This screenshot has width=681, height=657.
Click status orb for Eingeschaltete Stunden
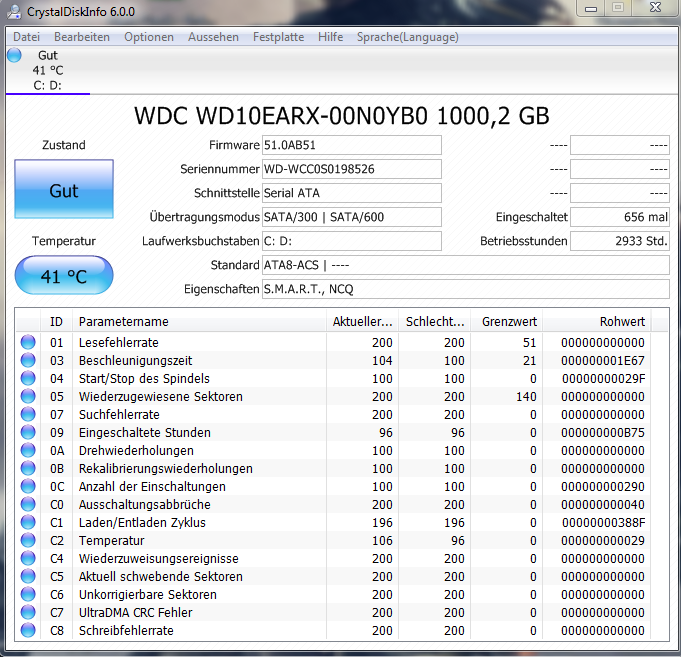(28, 432)
